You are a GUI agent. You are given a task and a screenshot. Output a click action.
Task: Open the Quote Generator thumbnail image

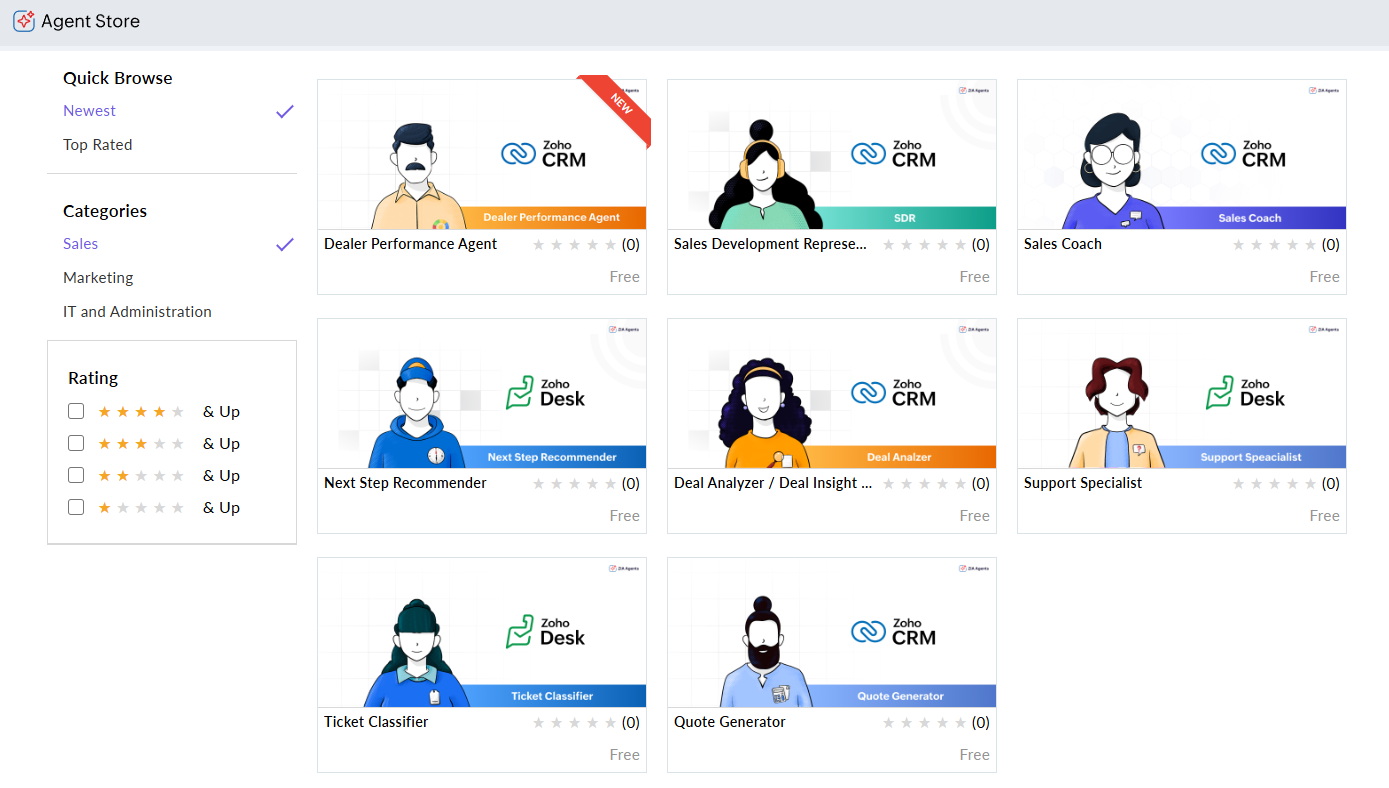(x=832, y=633)
